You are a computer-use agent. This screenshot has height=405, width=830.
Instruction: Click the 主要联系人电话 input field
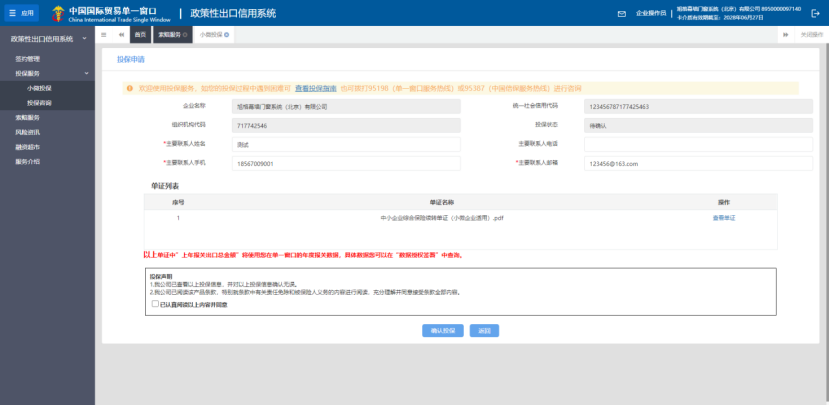[x=698, y=144]
